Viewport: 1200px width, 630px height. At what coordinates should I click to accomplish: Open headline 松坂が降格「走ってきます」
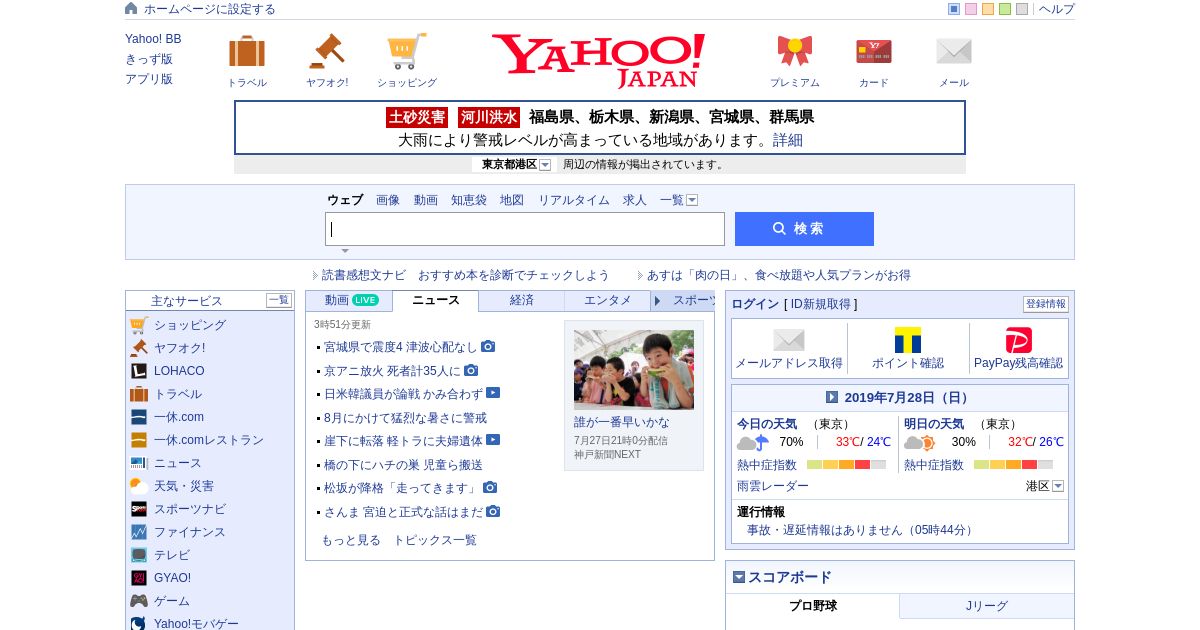pyautogui.click(x=401, y=488)
